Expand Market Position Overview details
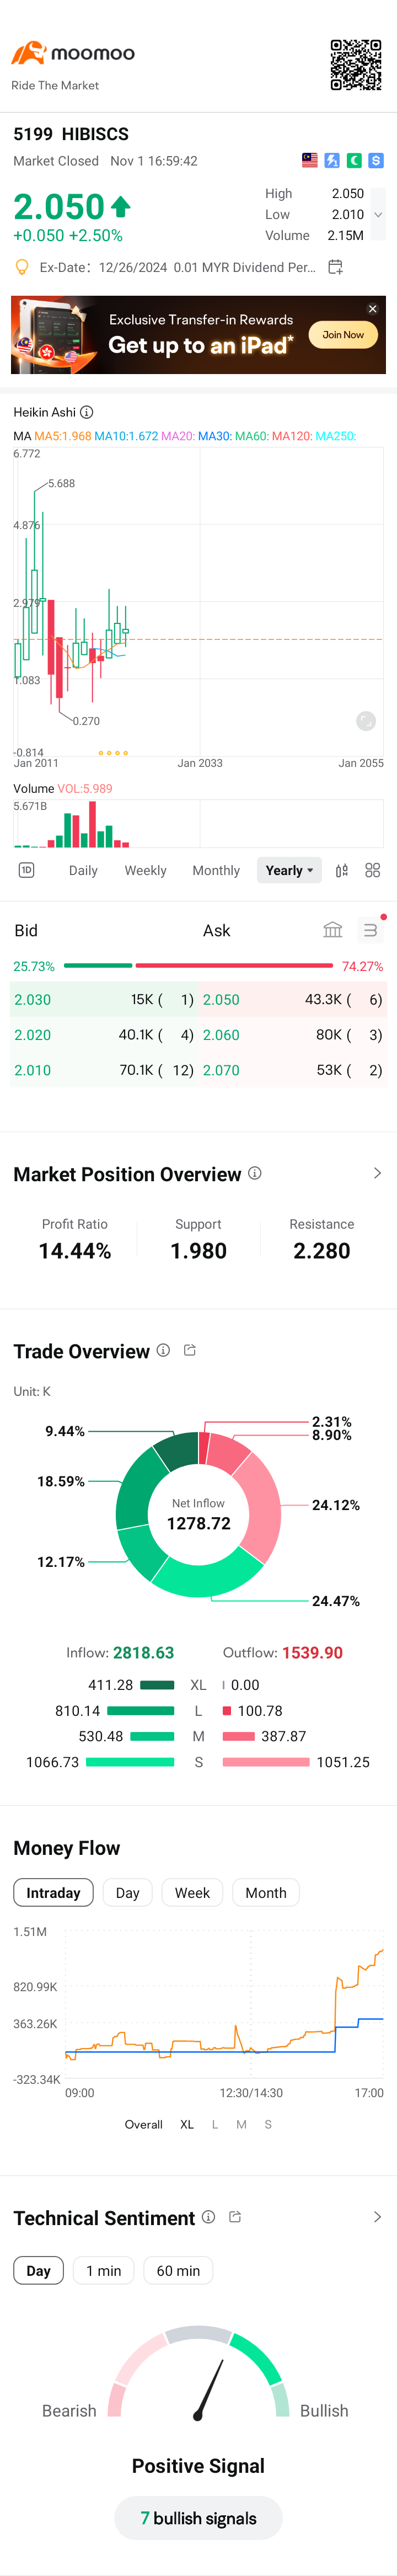 click(x=377, y=1173)
